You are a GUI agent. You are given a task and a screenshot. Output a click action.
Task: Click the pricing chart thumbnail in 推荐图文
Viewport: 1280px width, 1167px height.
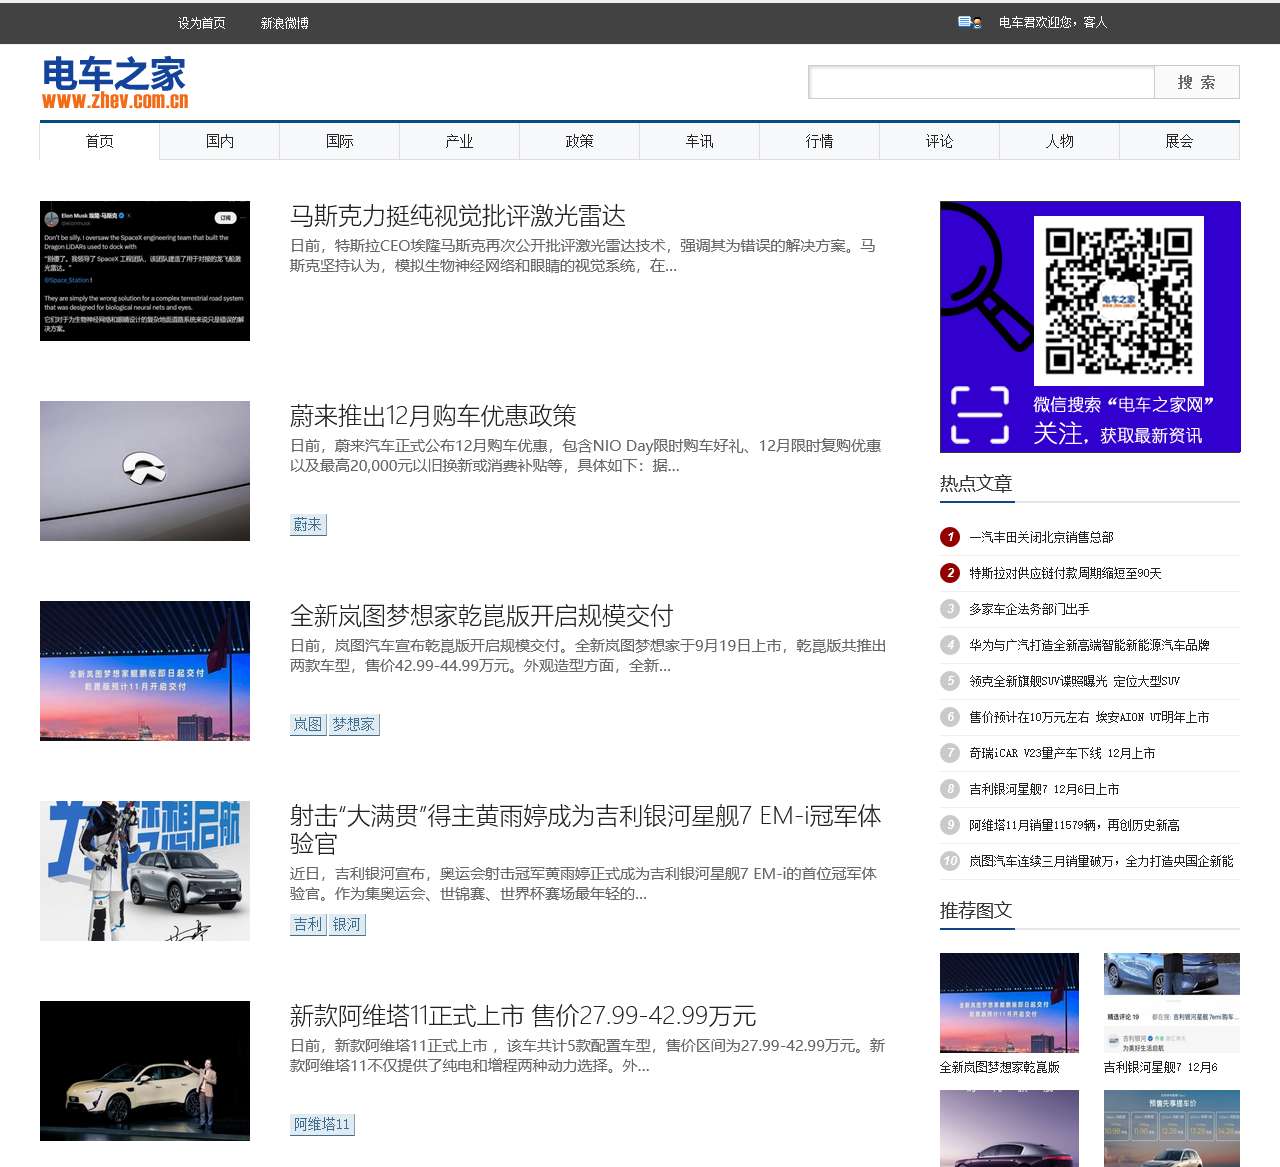click(x=1172, y=1128)
